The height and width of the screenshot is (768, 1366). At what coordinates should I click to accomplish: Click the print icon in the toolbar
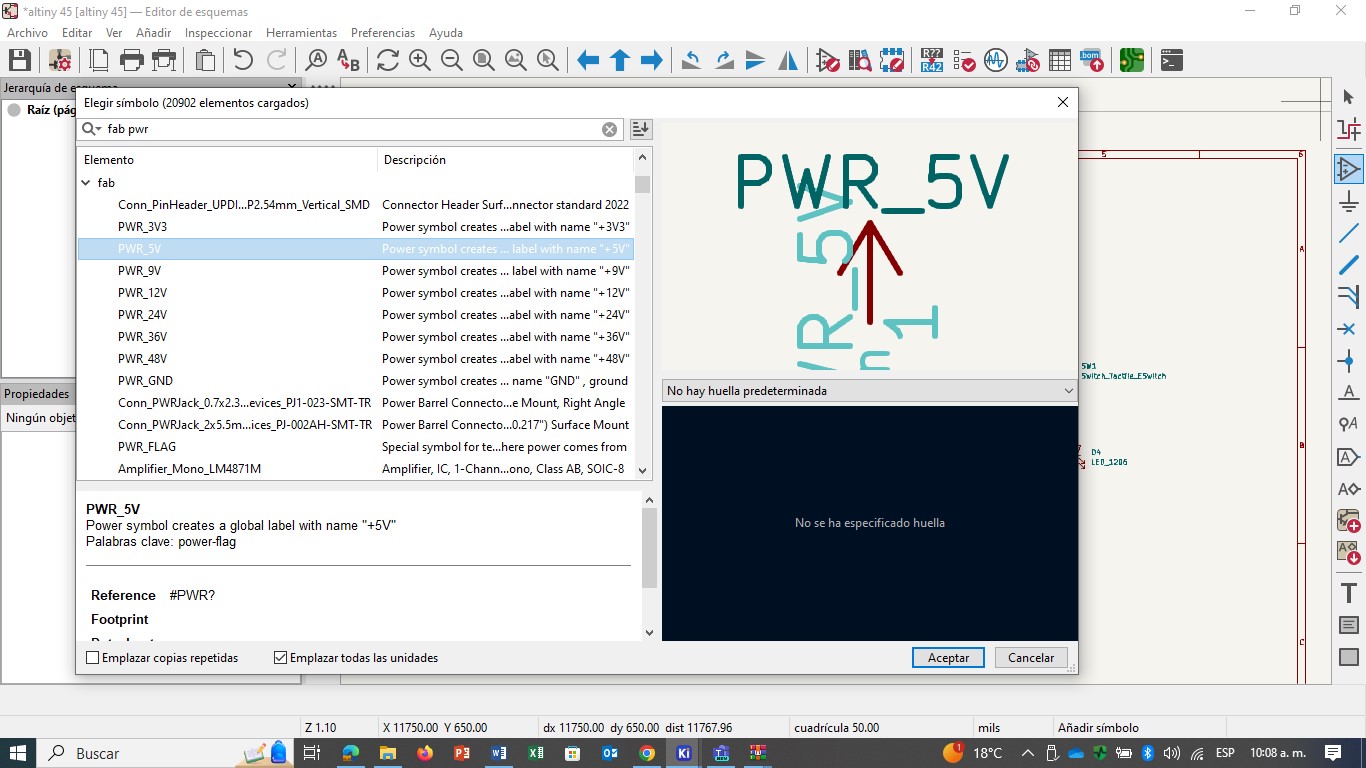(132, 60)
